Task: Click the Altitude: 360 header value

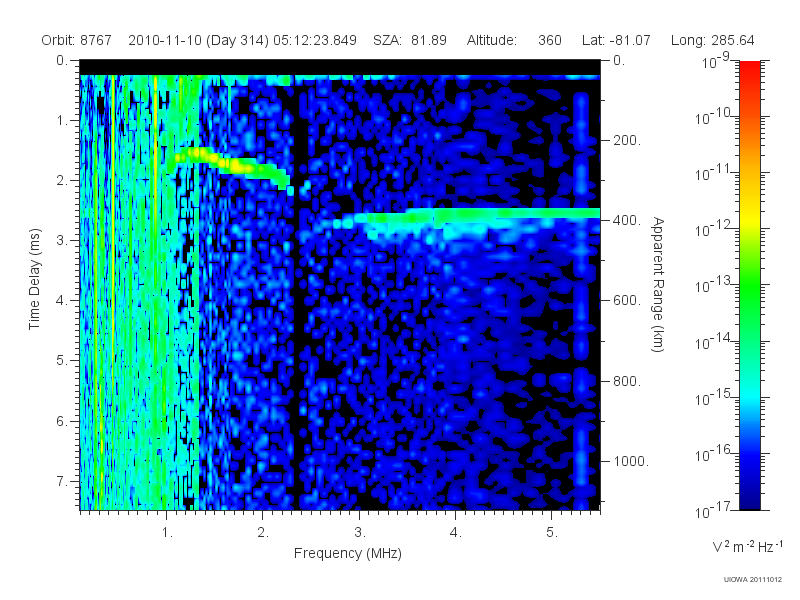Action: click(x=514, y=40)
